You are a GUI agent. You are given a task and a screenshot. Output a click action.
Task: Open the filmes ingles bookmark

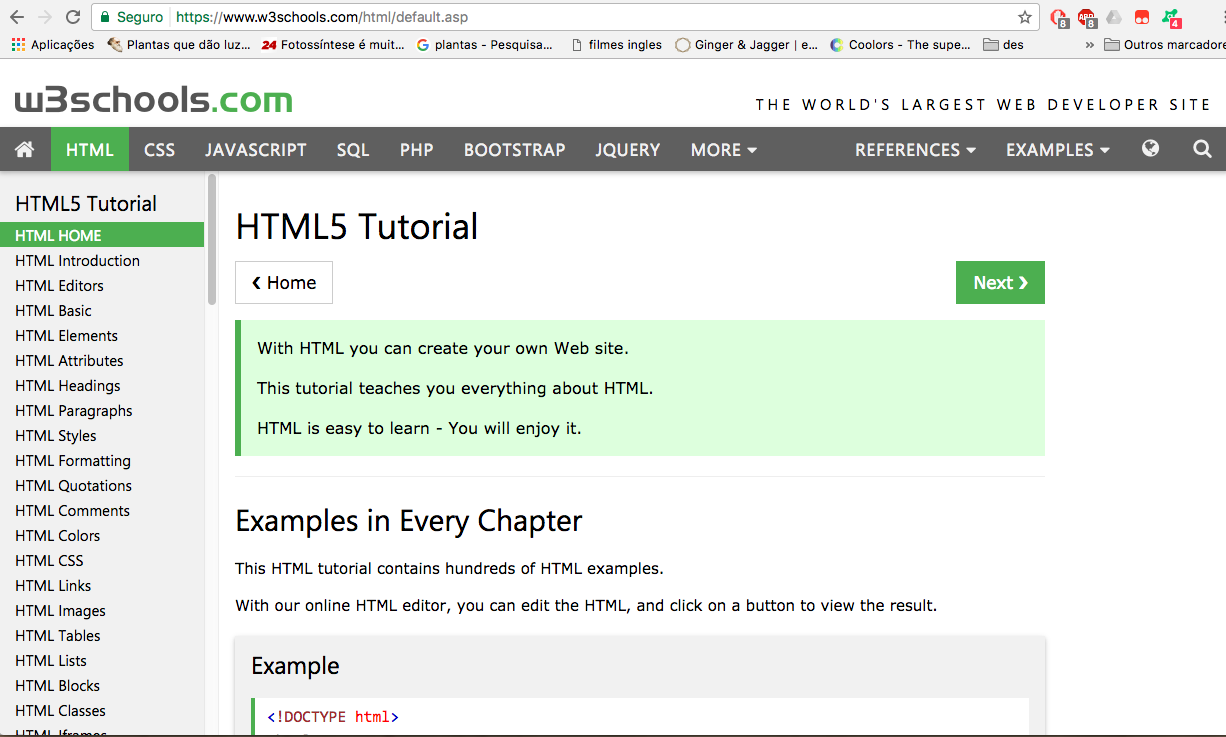(615, 45)
